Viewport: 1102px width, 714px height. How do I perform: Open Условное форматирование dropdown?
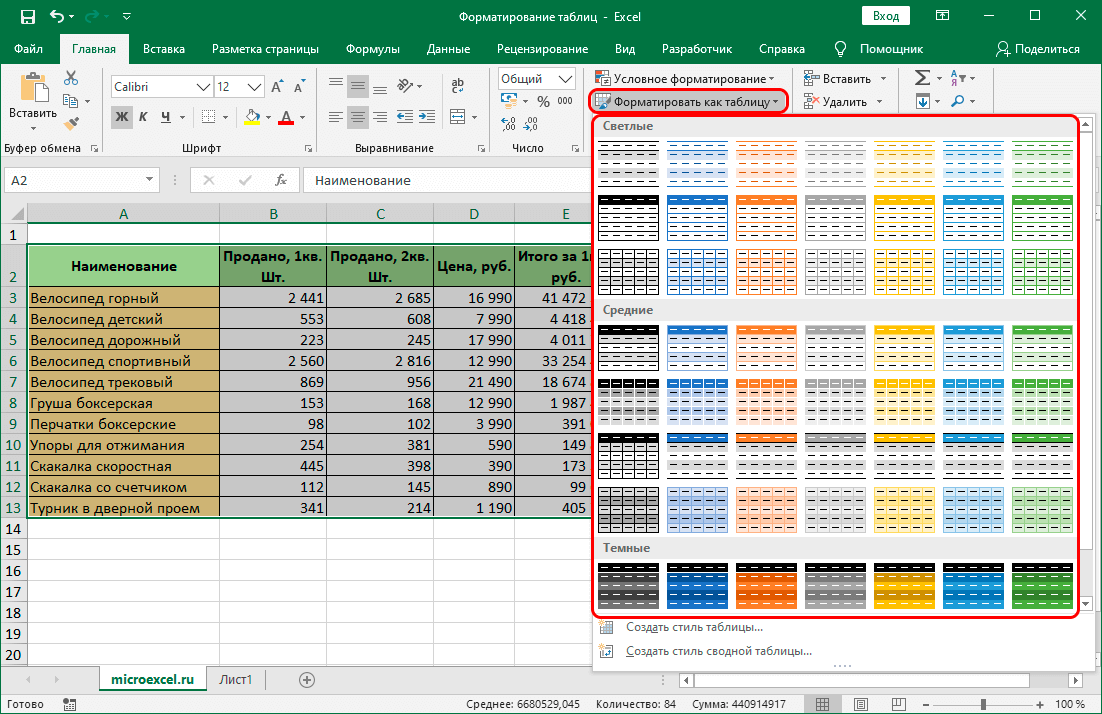(684, 78)
